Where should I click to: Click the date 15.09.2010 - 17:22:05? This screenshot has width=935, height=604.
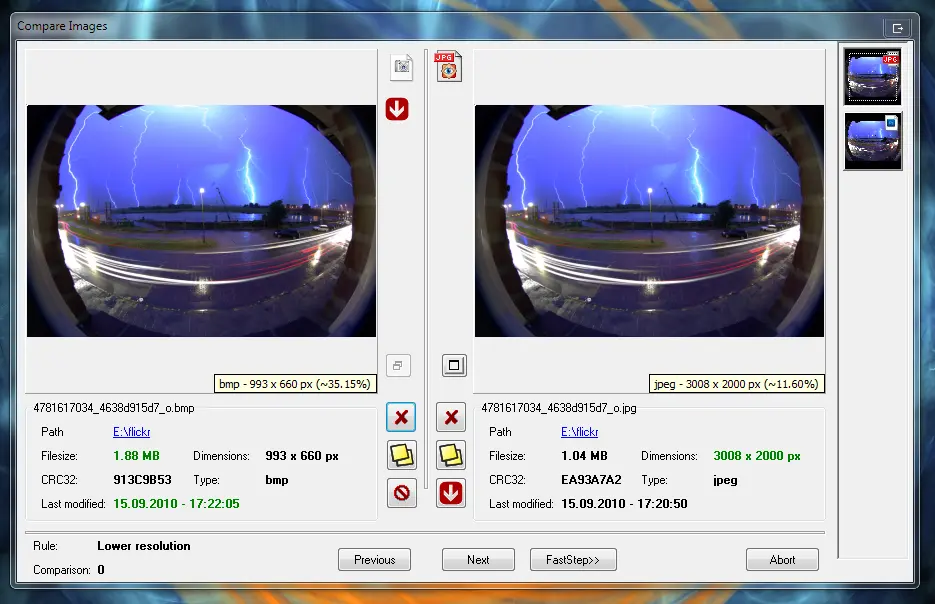tap(177, 503)
